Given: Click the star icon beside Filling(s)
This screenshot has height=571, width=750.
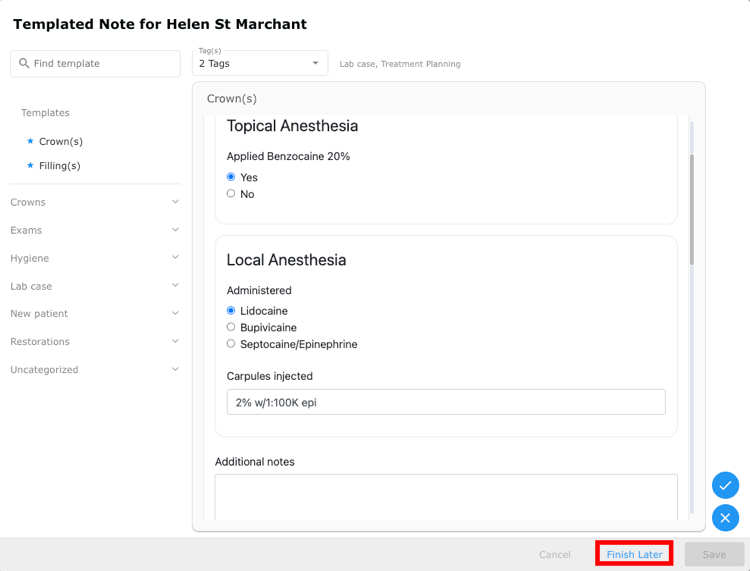Looking at the screenshot, I should tap(30, 165).
